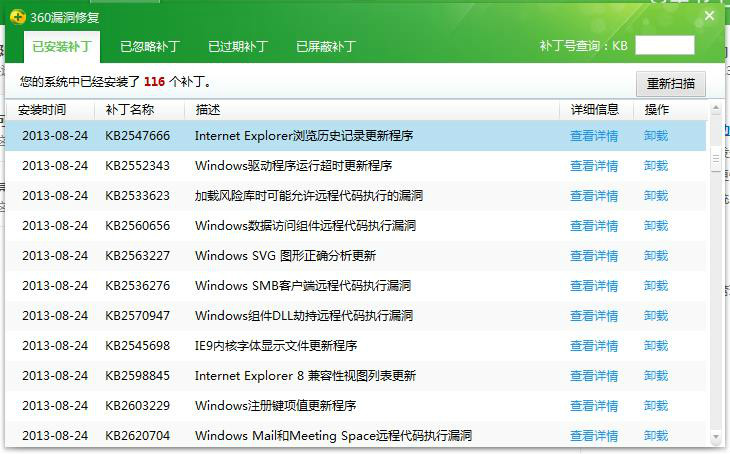Click description 'Windows SVG 图形正确分析更新'

click(x=285, y=256)
